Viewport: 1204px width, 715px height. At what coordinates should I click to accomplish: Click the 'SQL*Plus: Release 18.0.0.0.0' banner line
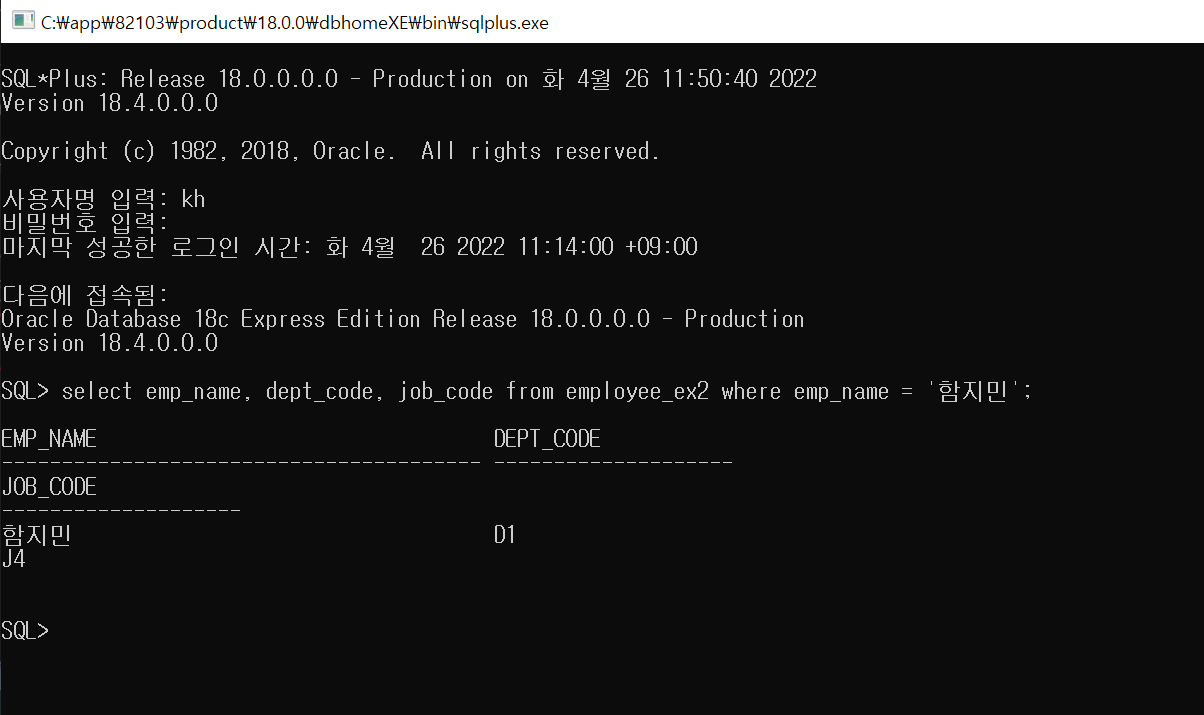409,79
